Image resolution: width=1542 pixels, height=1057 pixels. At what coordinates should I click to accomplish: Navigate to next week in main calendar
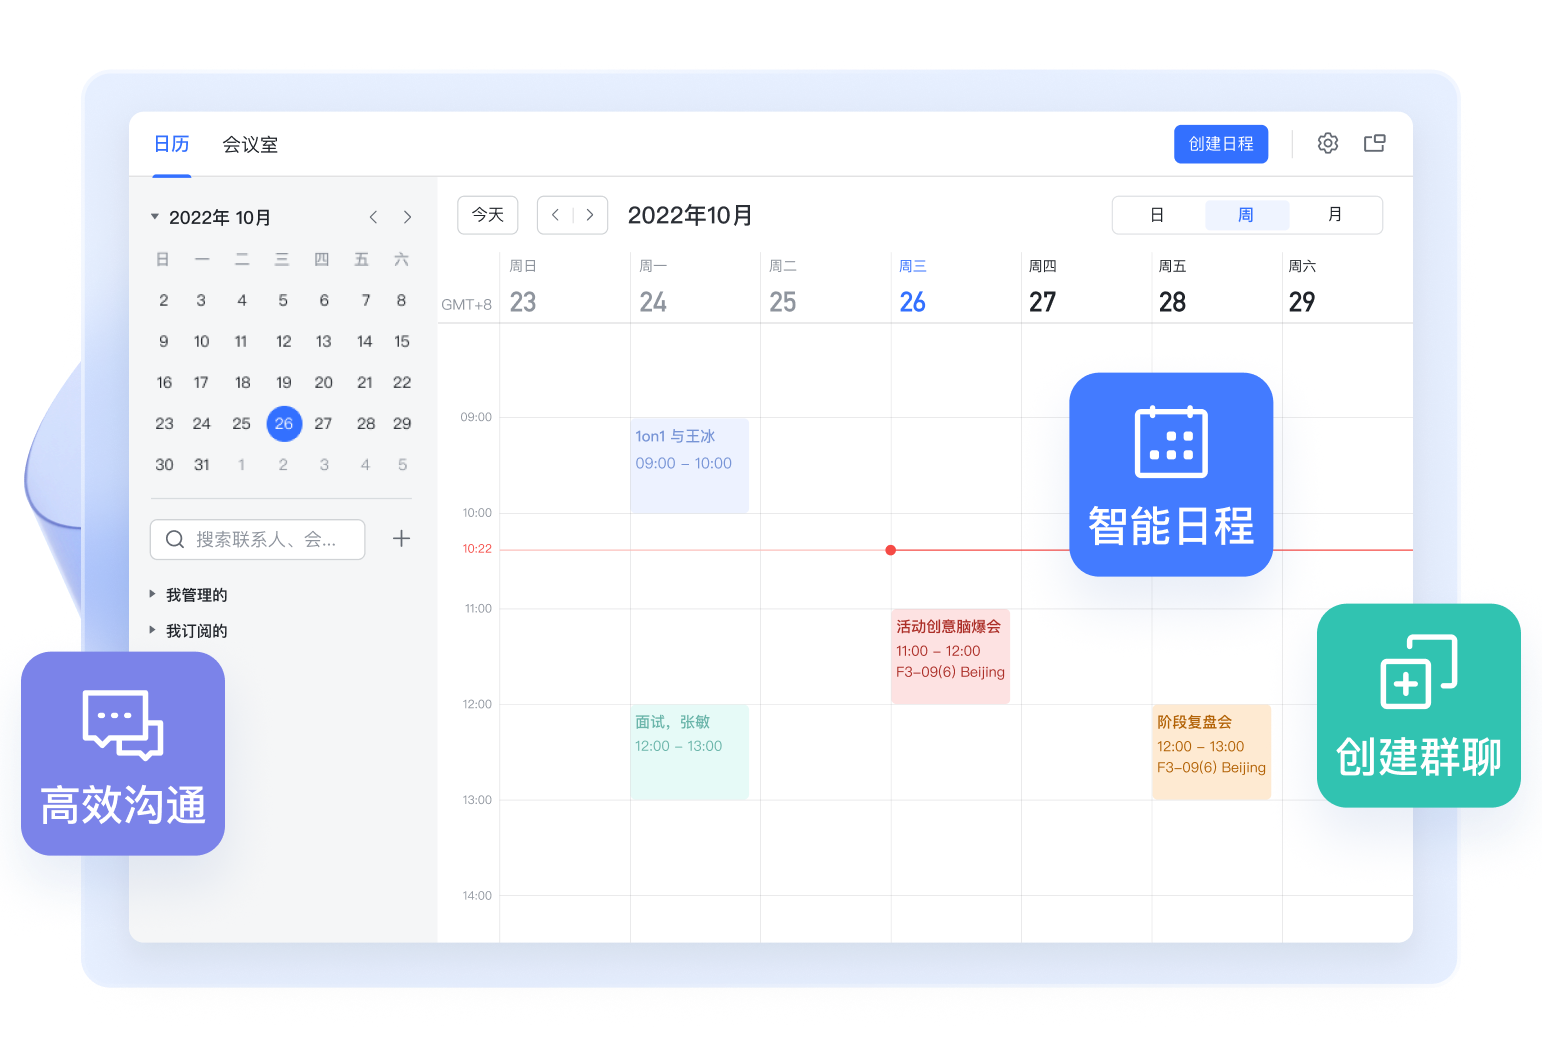pyautogui.click(x=590, y=215)
